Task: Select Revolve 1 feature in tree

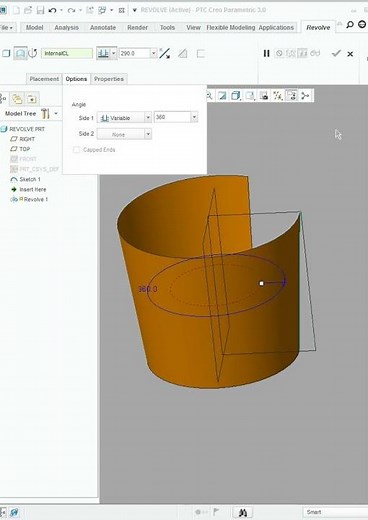Action: tap(30, 199)
